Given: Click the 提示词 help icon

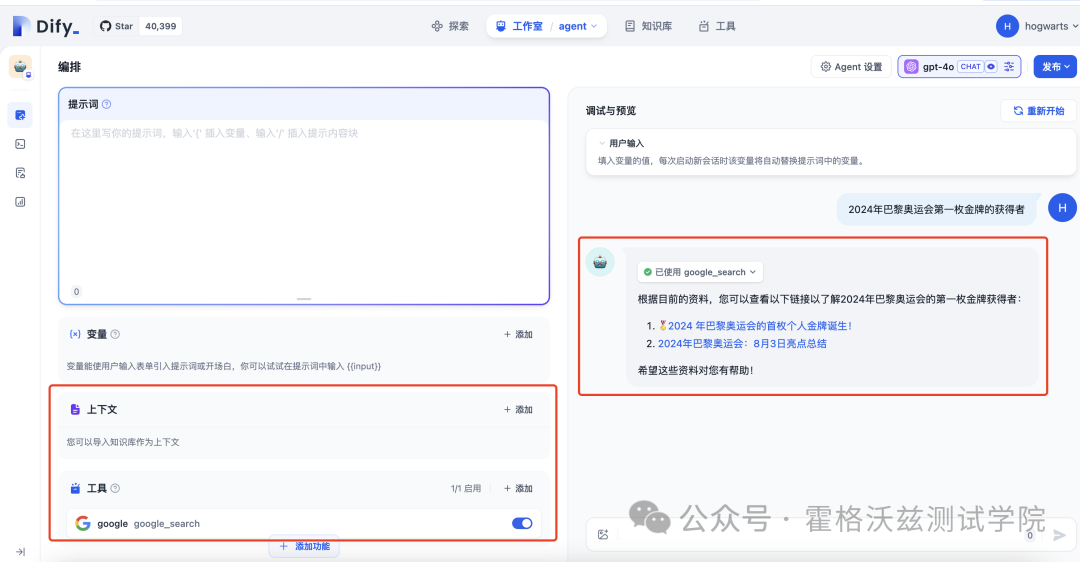Looking at the screenshot, I should point(106,105).
